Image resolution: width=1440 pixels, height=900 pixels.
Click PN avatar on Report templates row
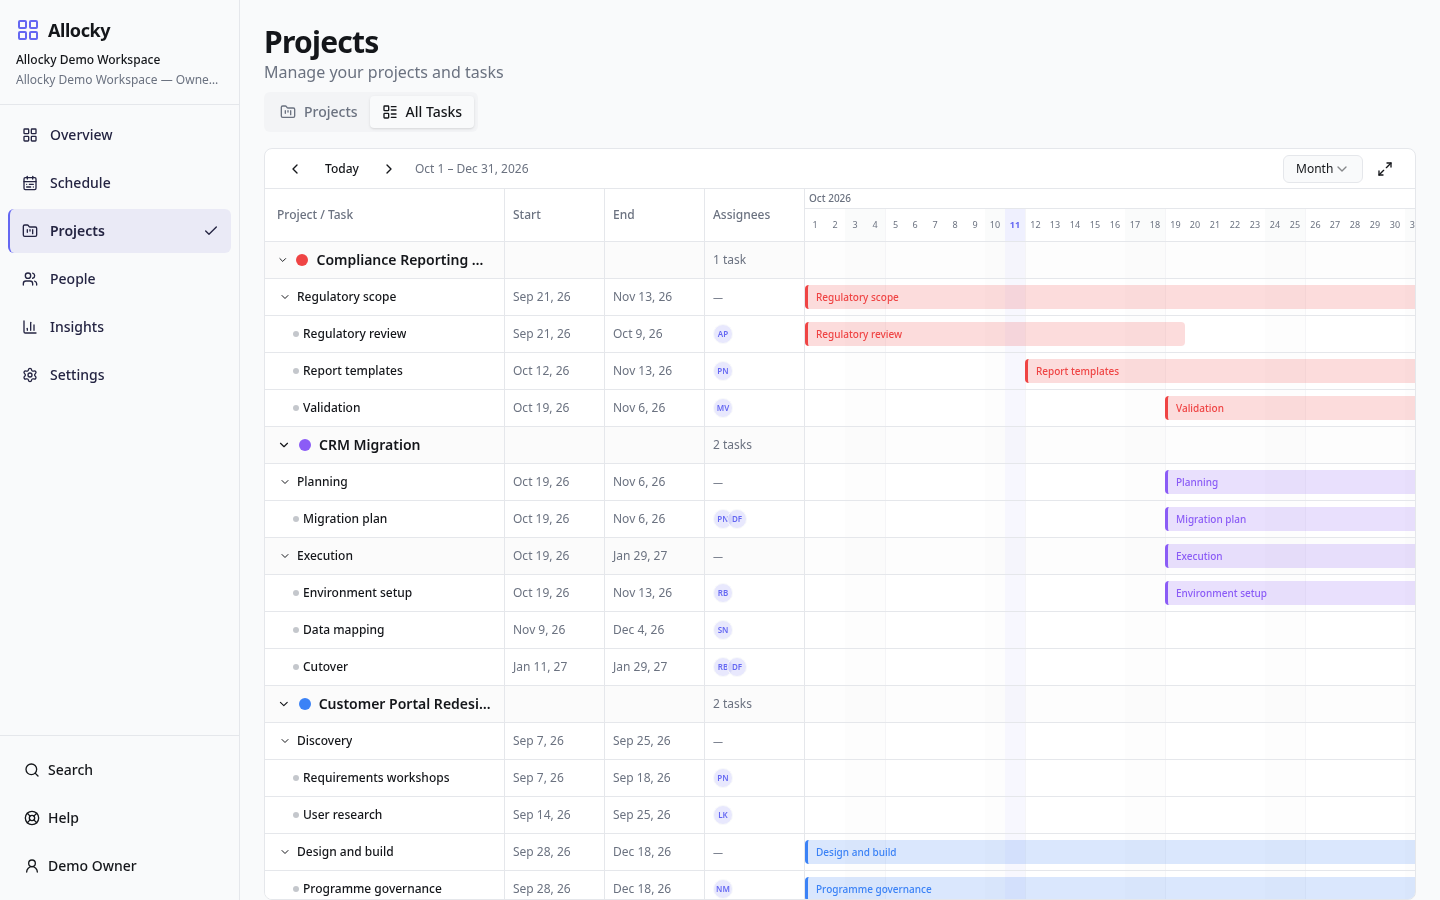[x=723, y=371]
